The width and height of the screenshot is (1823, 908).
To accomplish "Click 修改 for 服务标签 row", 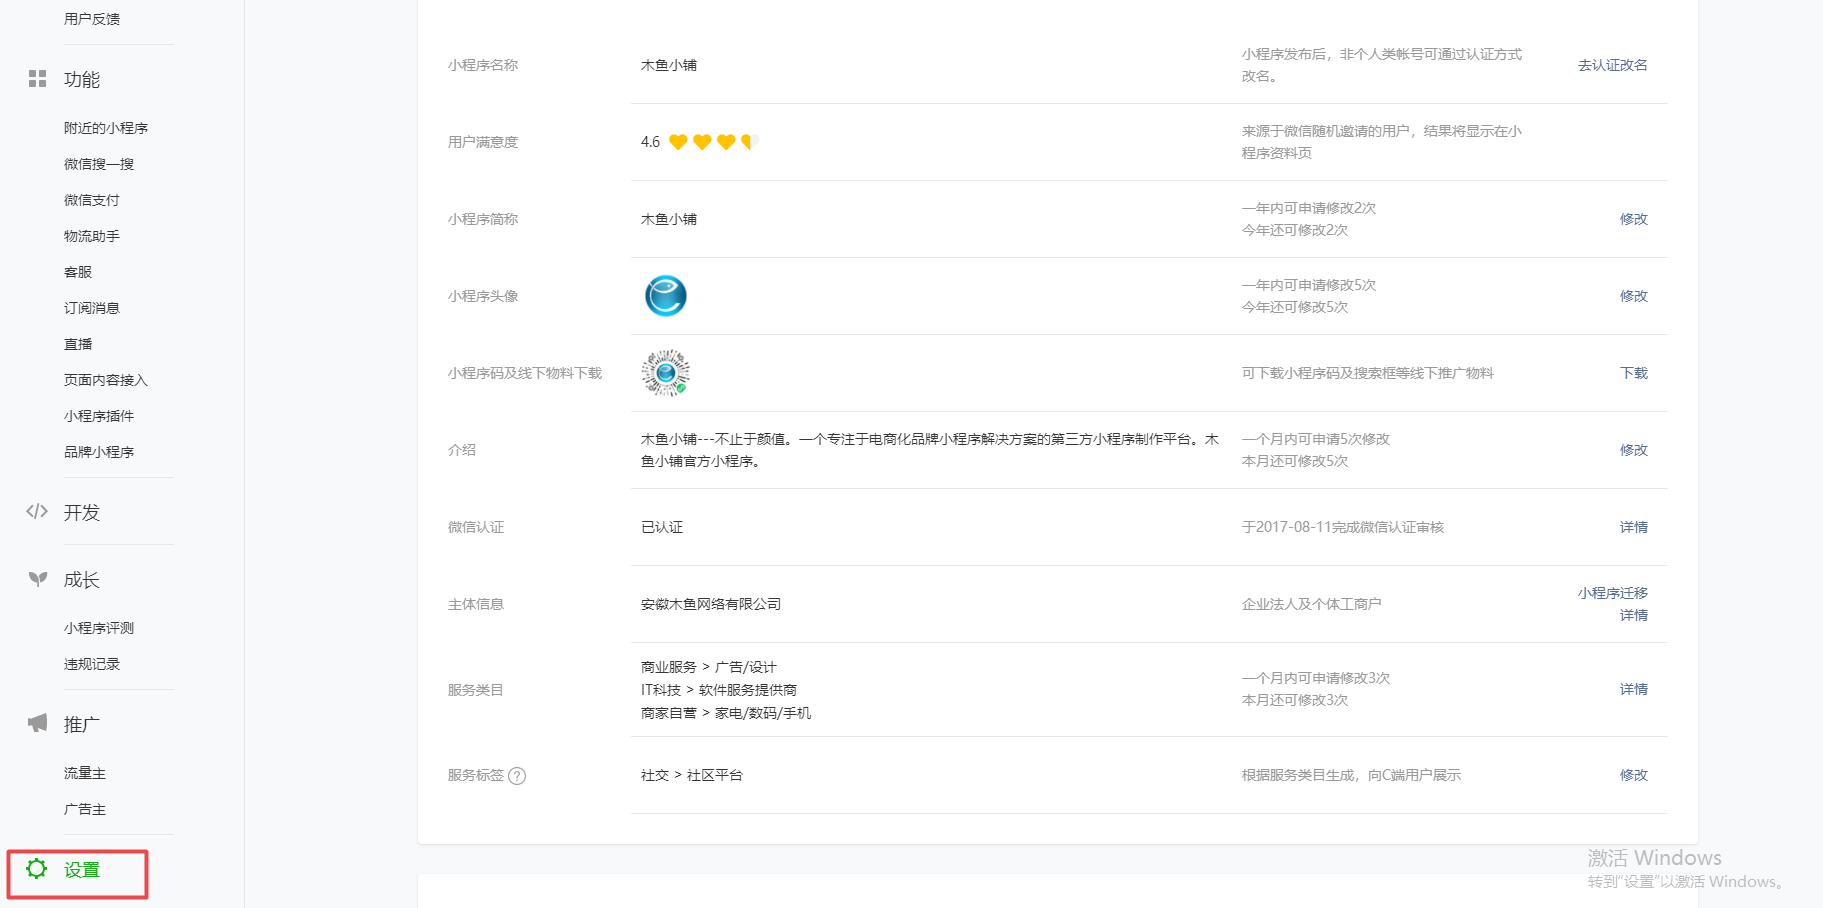I will click(1634, 775).
